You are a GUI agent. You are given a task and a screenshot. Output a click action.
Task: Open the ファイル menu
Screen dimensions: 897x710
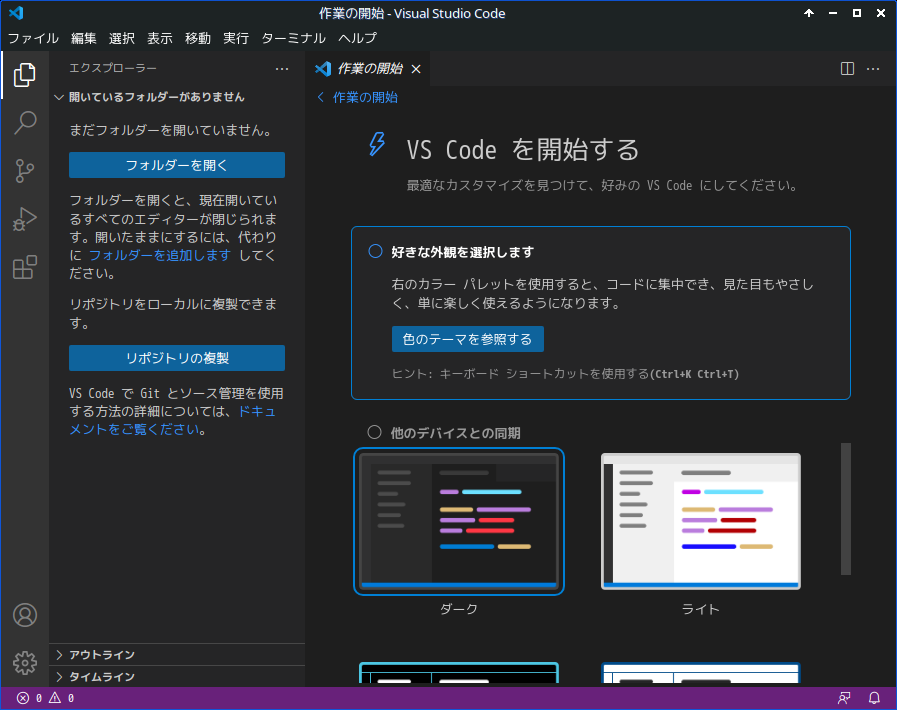[33, 38]
